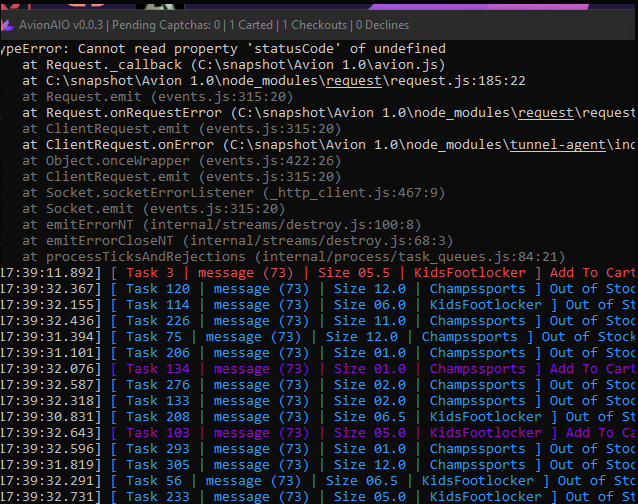The height and width of the screenshot is (504, 638).
Task: Select the purple Task 103 KidsFootlocker line
Action: pos(319,433)
